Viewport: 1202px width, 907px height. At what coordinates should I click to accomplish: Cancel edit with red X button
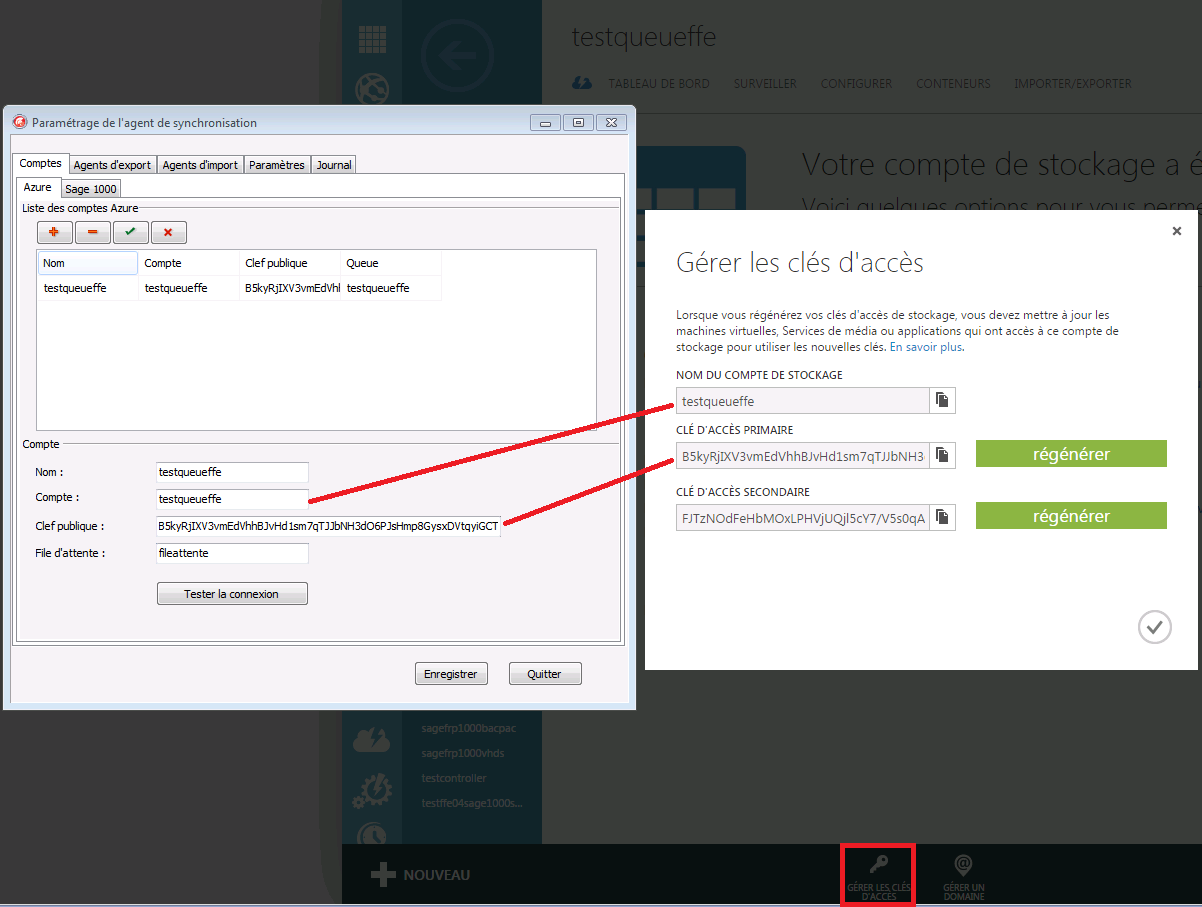[x=168, y=232]
